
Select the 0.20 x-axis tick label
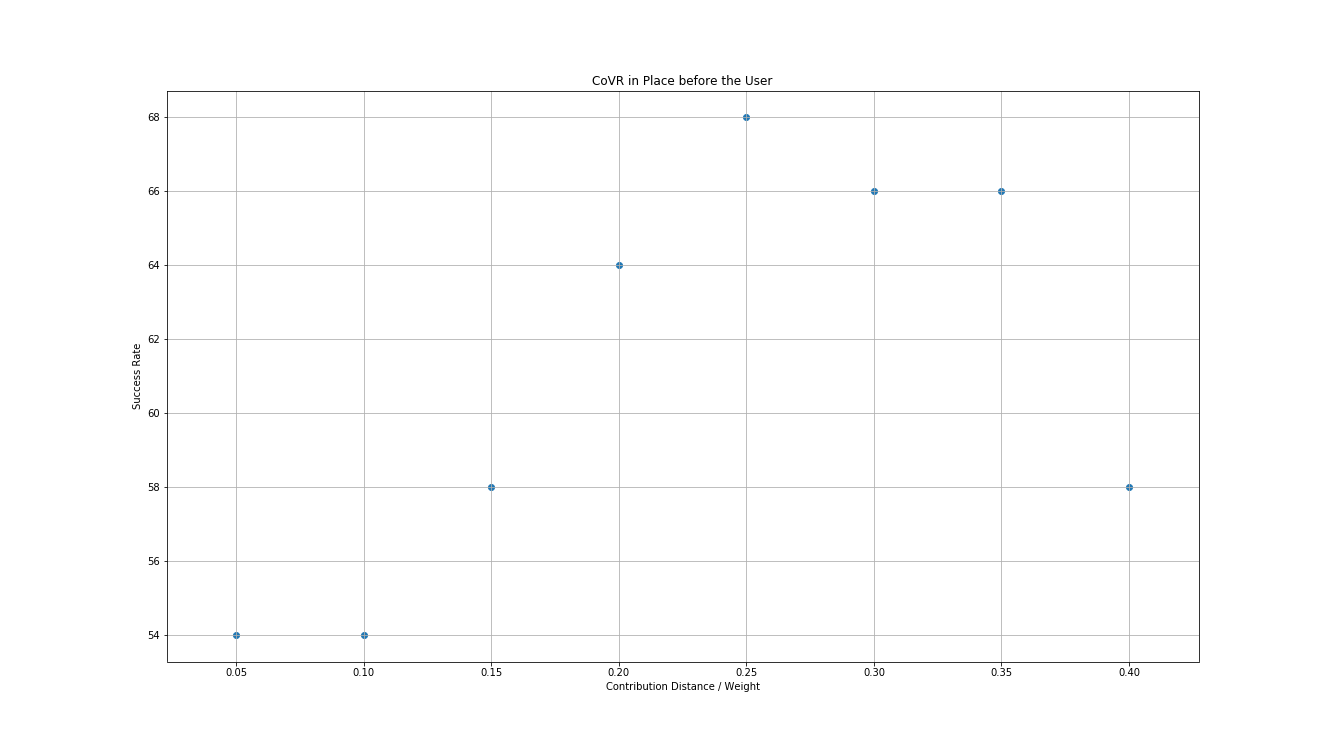pyautogui.click(x=619, y=672)
